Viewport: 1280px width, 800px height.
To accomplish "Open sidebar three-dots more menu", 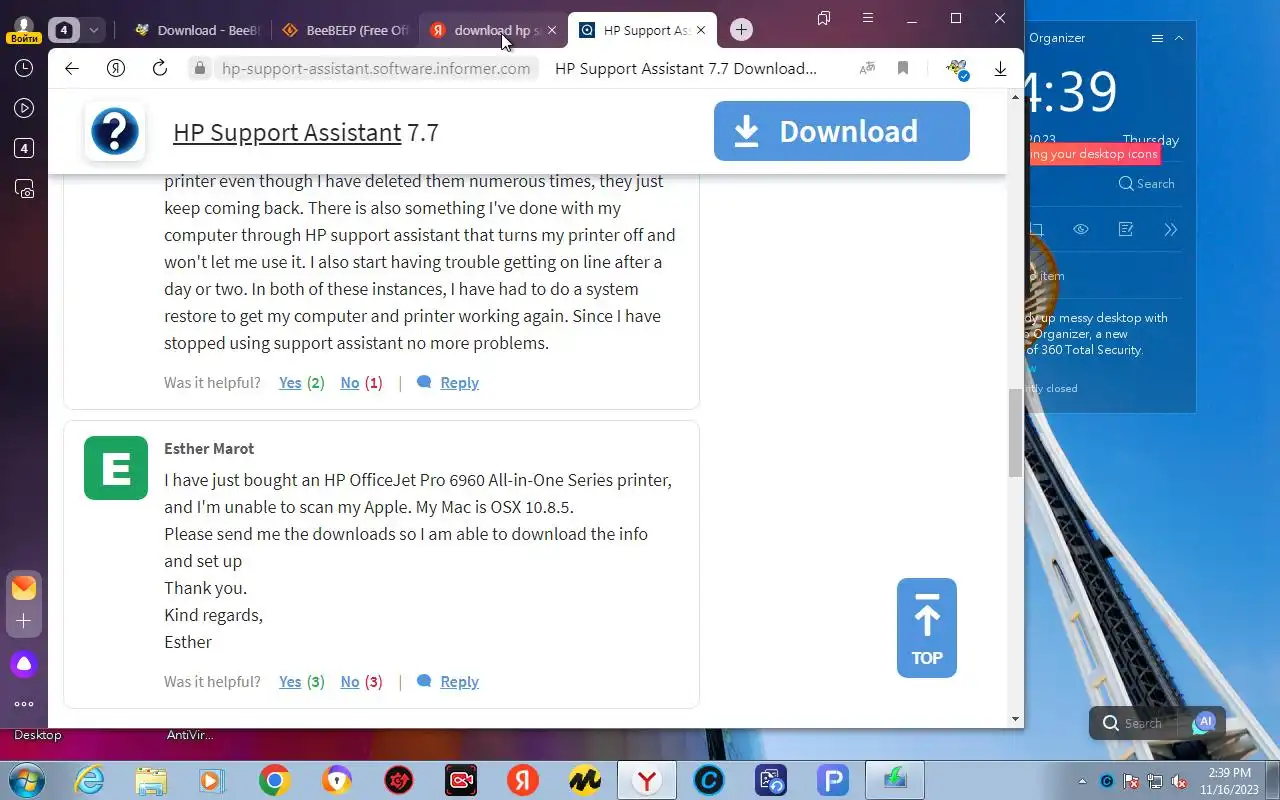I will tap(24, 704).
